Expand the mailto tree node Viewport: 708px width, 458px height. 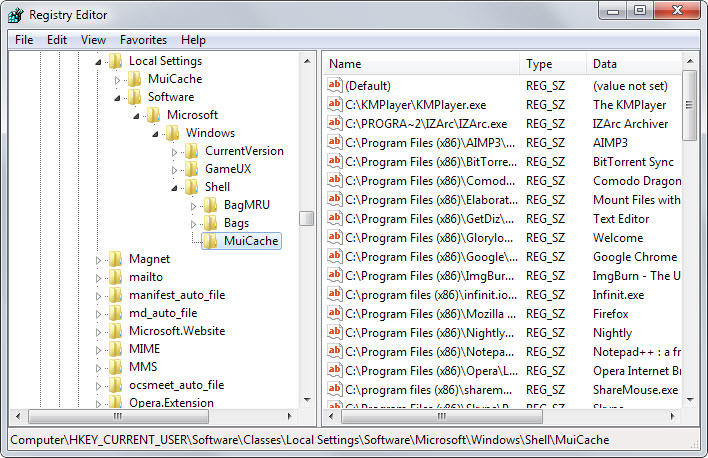coord(98,278)
